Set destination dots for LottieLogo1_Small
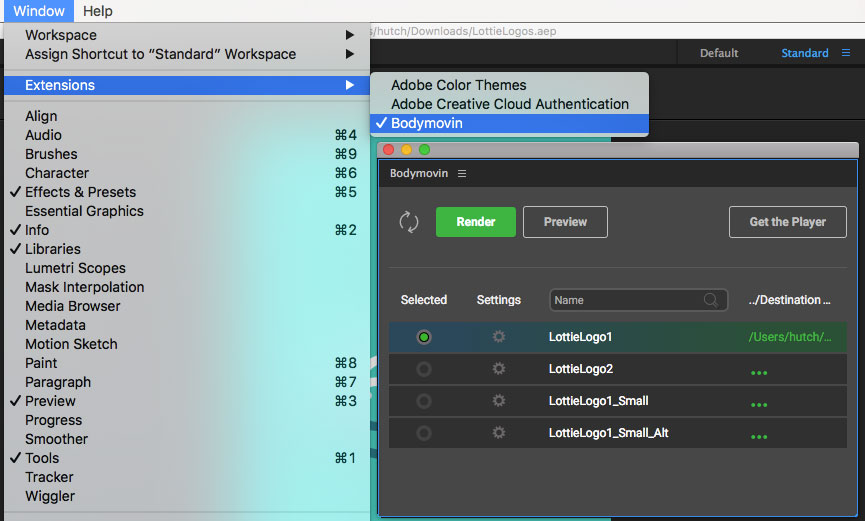This screenshot has width=865, height=521. click(759, 405)
